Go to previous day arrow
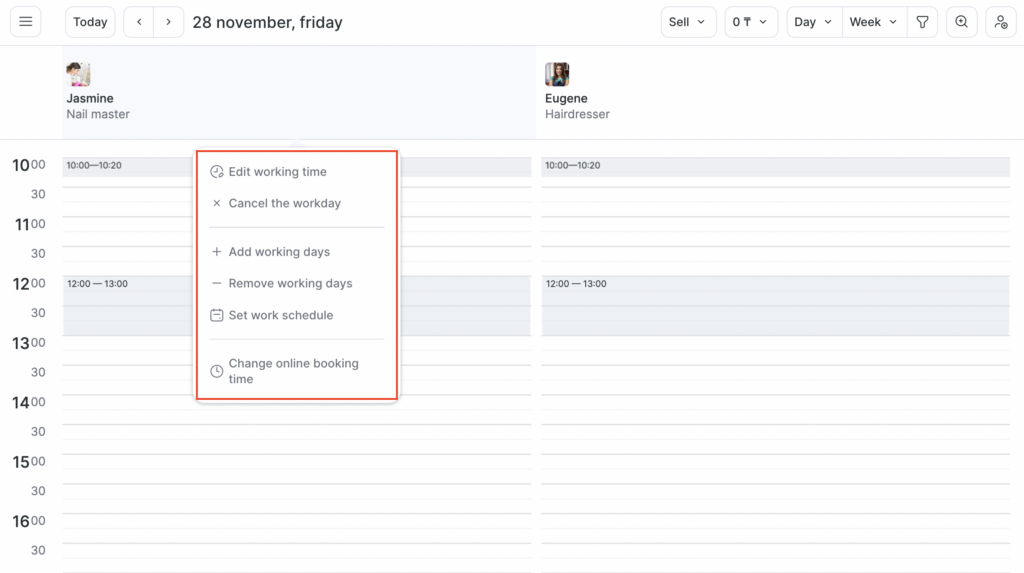This screenshot has width=1024, height=573. (139, 22)
